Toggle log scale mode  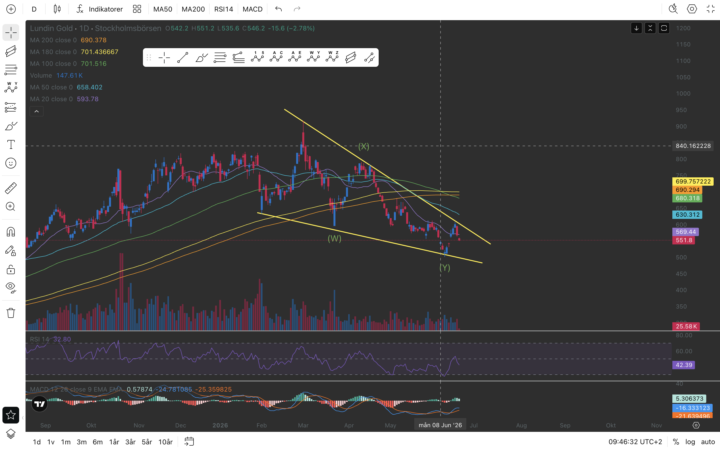(x=690, y=442)
